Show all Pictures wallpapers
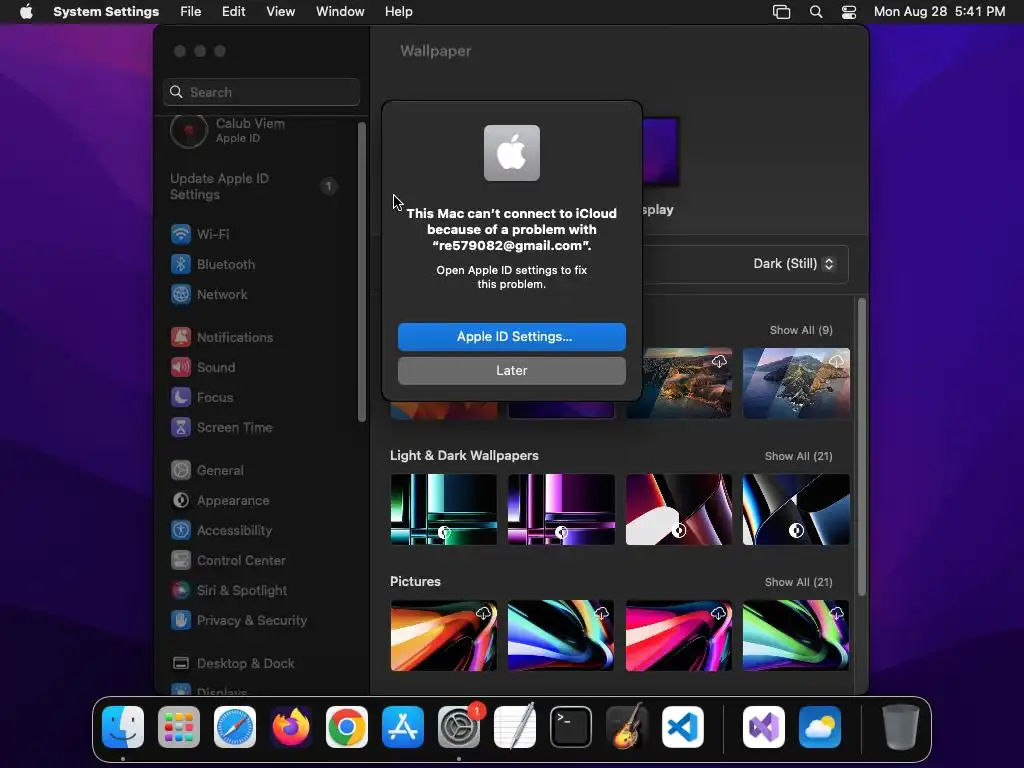 [x=798, y=583]
